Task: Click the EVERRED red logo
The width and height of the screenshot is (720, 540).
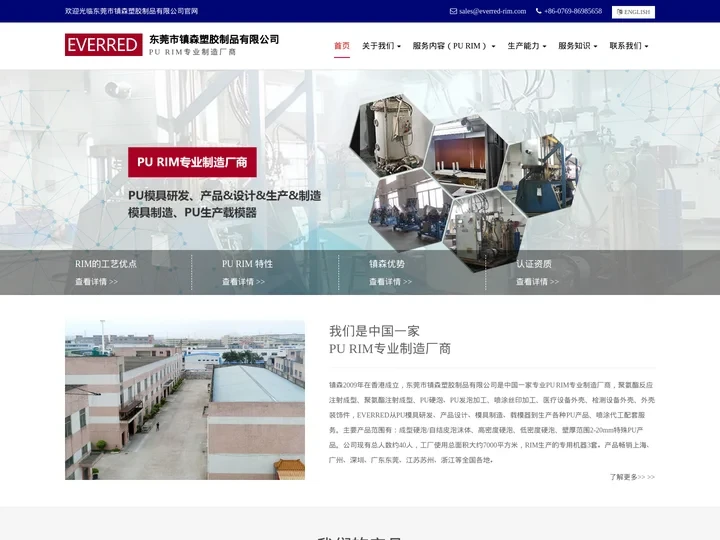Action: (103, 45)
